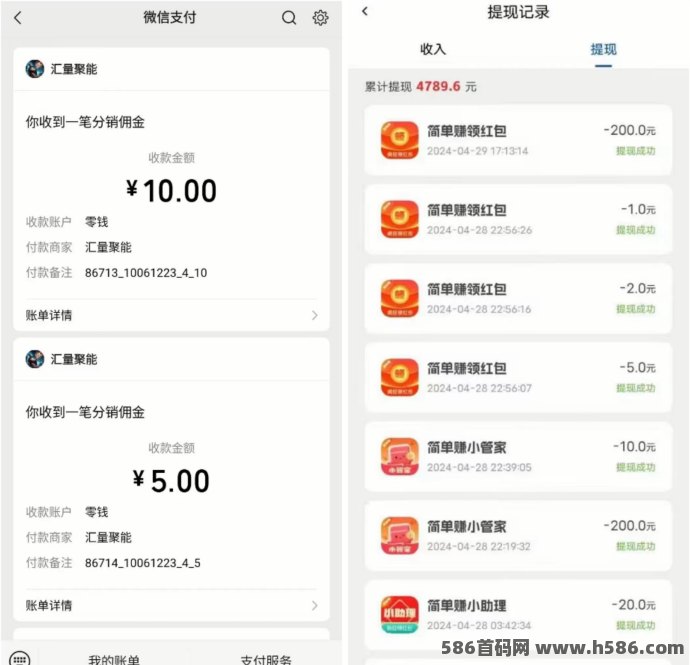The image size is (690, 665).
Task: Tap 汇量聚能 avatar on ¥5.00 card
Action: click(35, 359)
